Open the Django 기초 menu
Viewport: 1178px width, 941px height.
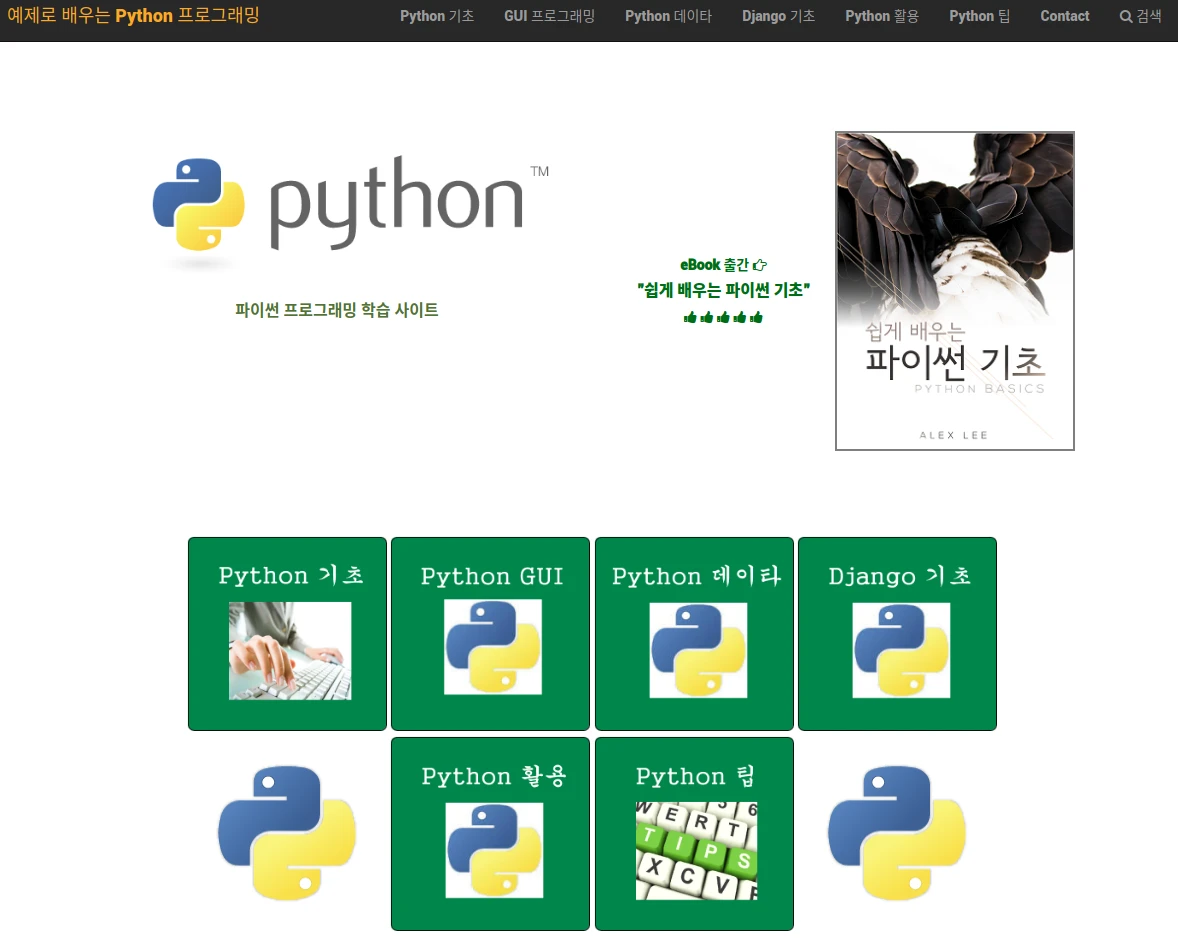coord(778,16)
